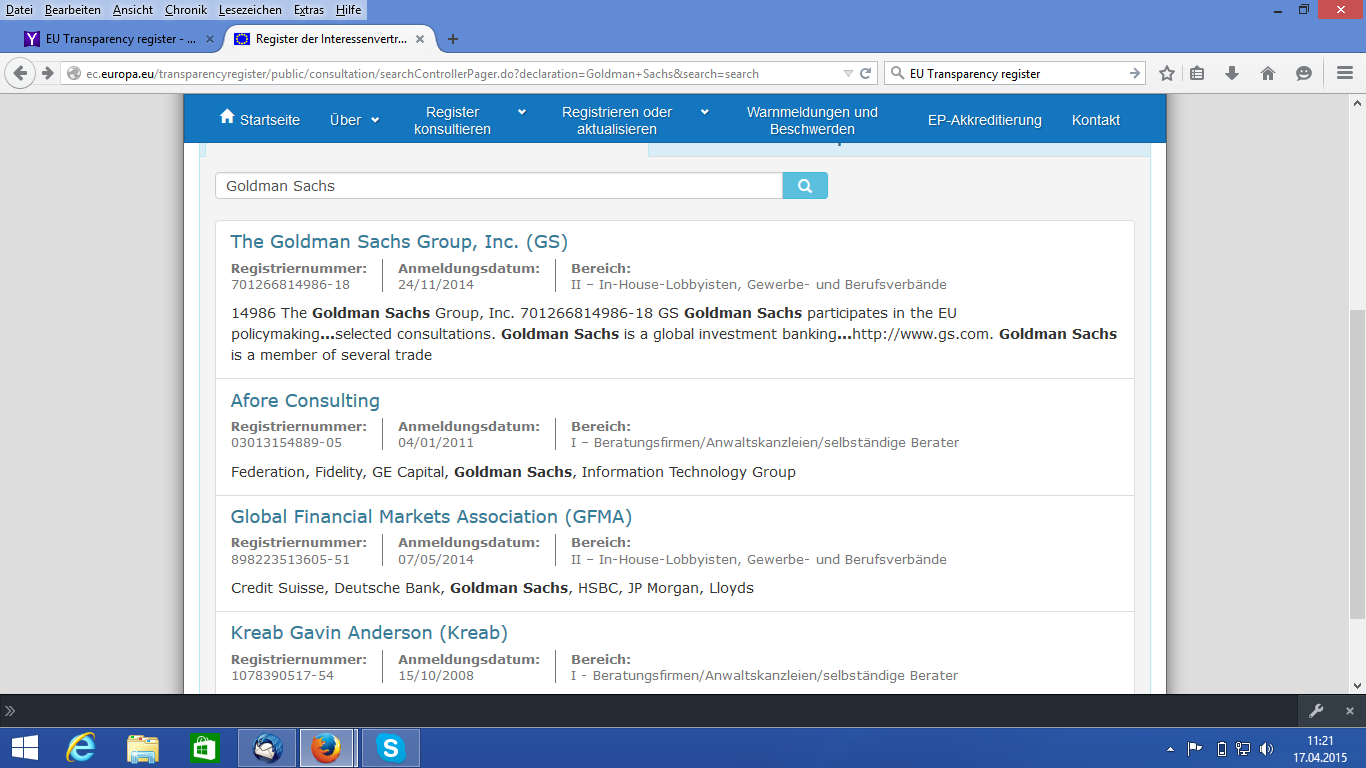1366x768 pixels.
Task: Switch to the Yahoo EU Transparency register tab
Action: tap(119, 39)
